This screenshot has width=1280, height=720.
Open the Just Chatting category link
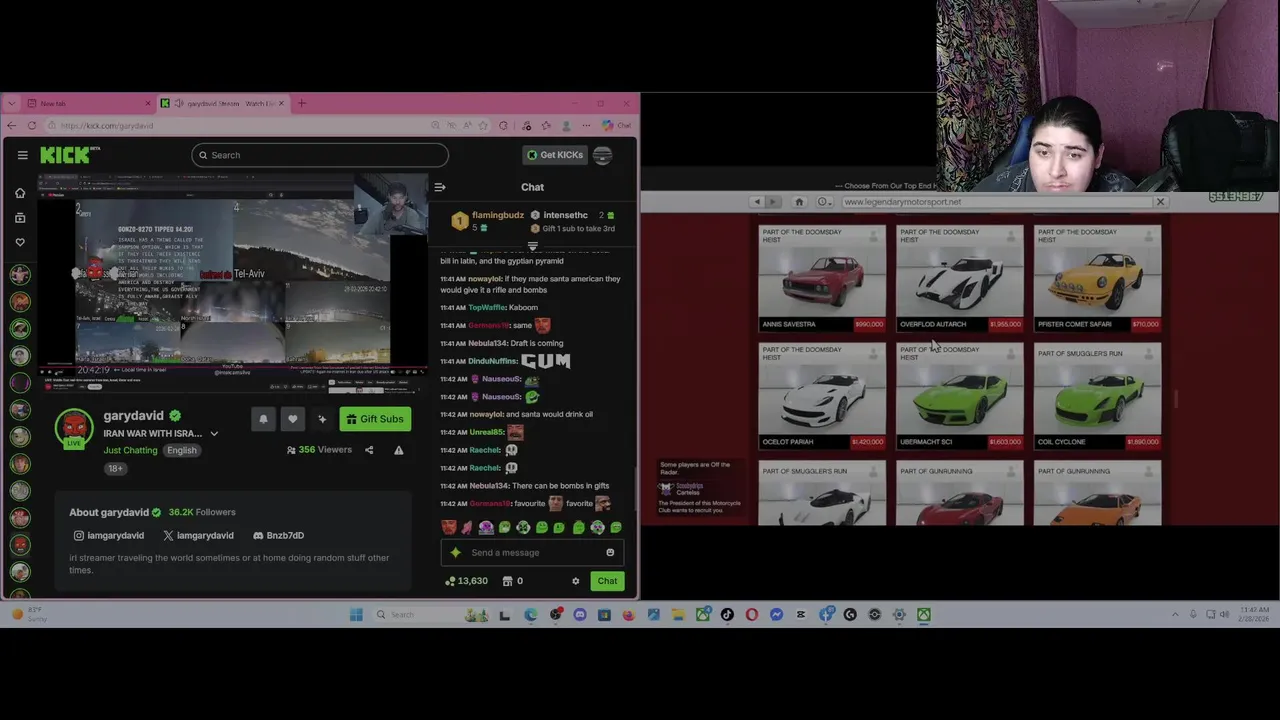tap(130, 450)
